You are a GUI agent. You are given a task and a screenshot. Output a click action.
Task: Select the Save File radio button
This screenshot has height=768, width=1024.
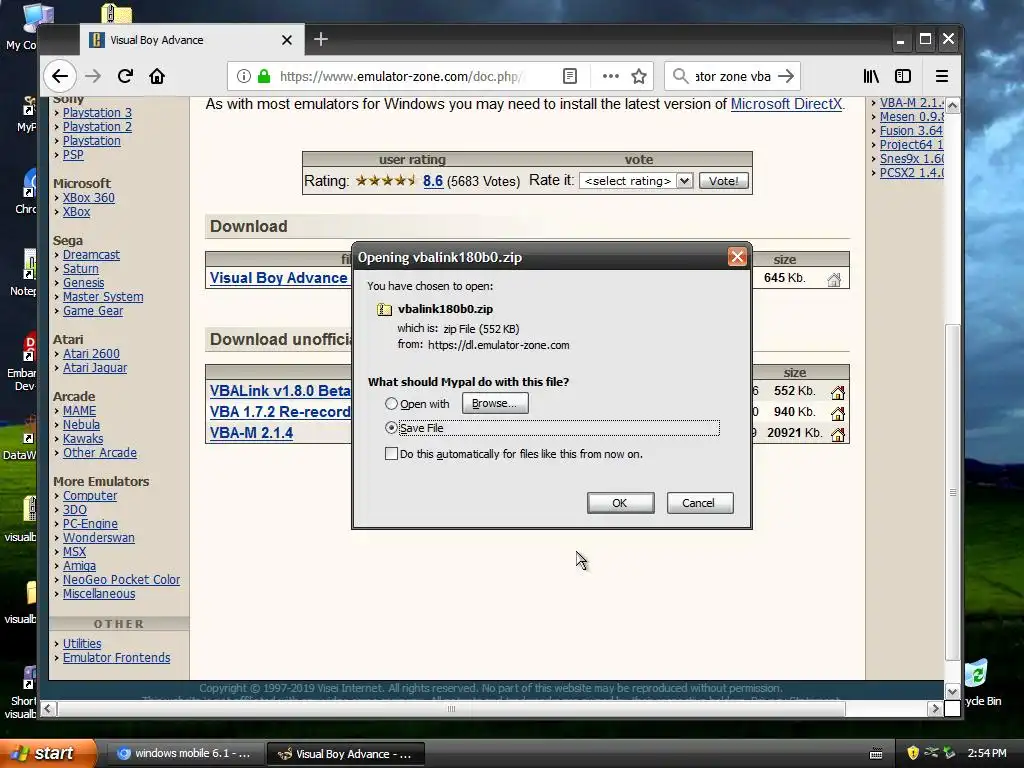tap(391, 428)
